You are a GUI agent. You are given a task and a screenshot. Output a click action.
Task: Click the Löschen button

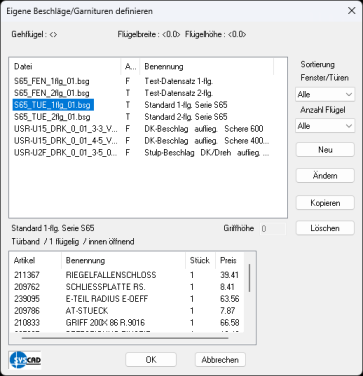(x=325, y=228)
